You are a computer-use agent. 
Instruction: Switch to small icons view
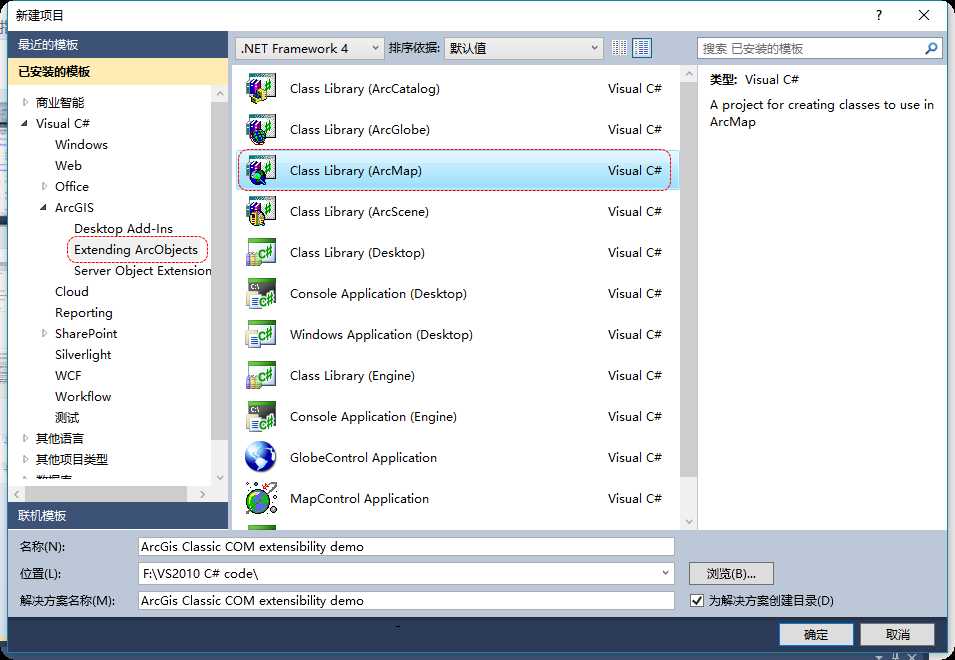619,48
